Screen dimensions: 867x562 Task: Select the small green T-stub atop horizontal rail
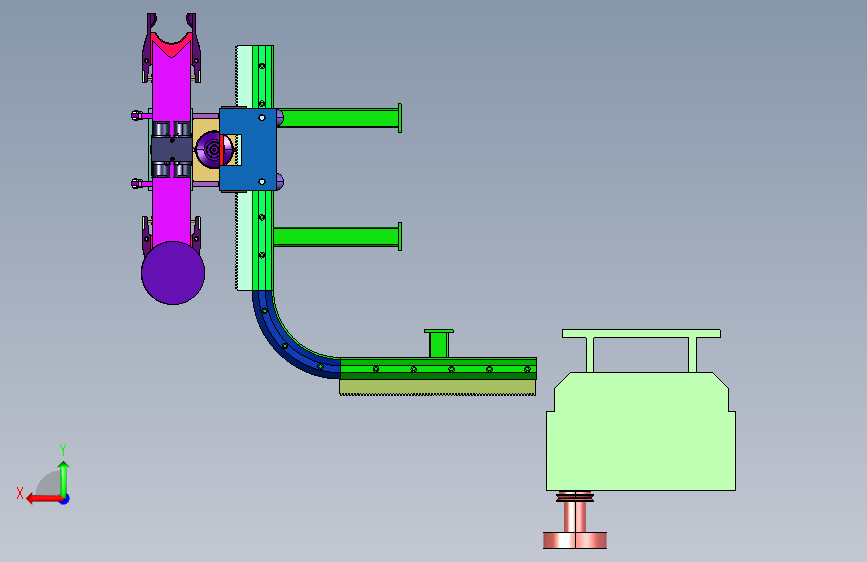coord(439,344)
